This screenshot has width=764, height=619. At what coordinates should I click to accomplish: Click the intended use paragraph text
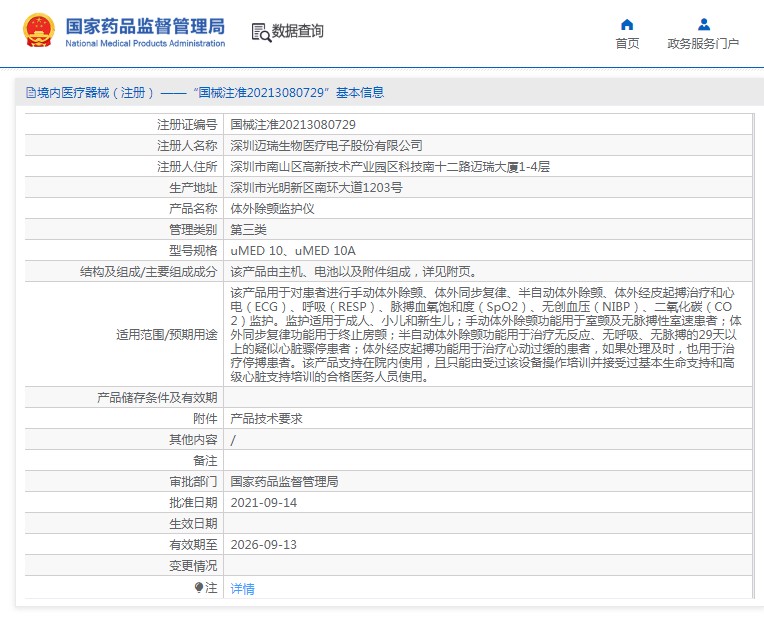486,334
